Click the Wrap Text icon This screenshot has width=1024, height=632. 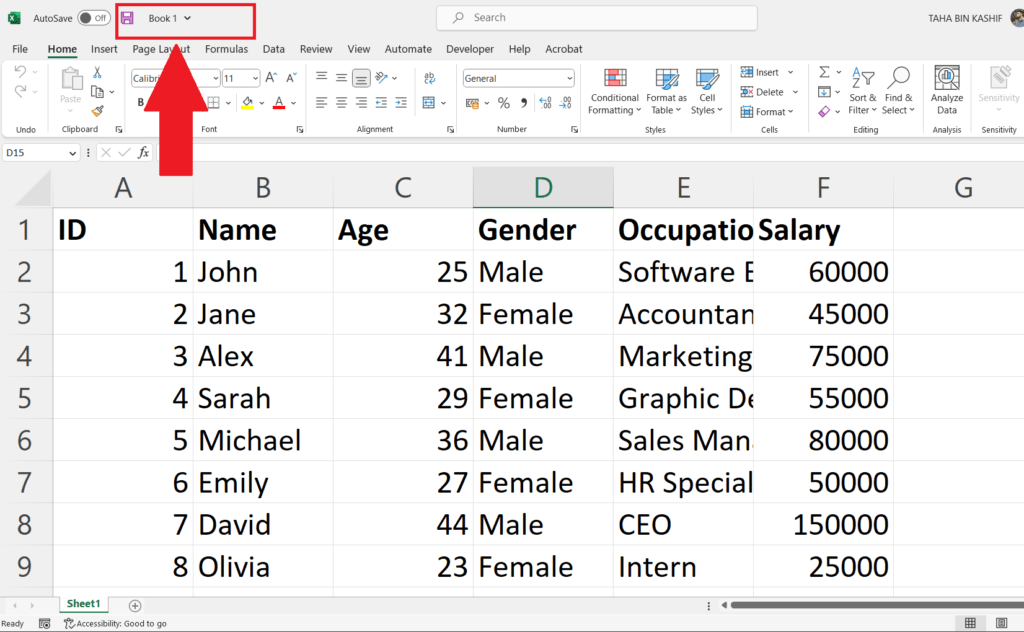coord(429,78)
